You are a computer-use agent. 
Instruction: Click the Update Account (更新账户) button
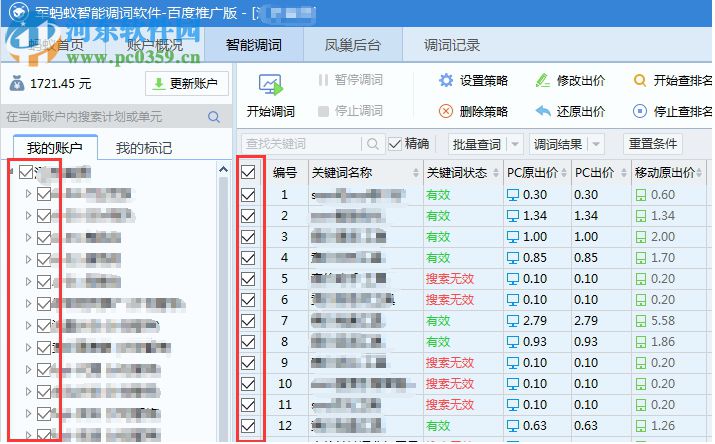tap(187, 83)
